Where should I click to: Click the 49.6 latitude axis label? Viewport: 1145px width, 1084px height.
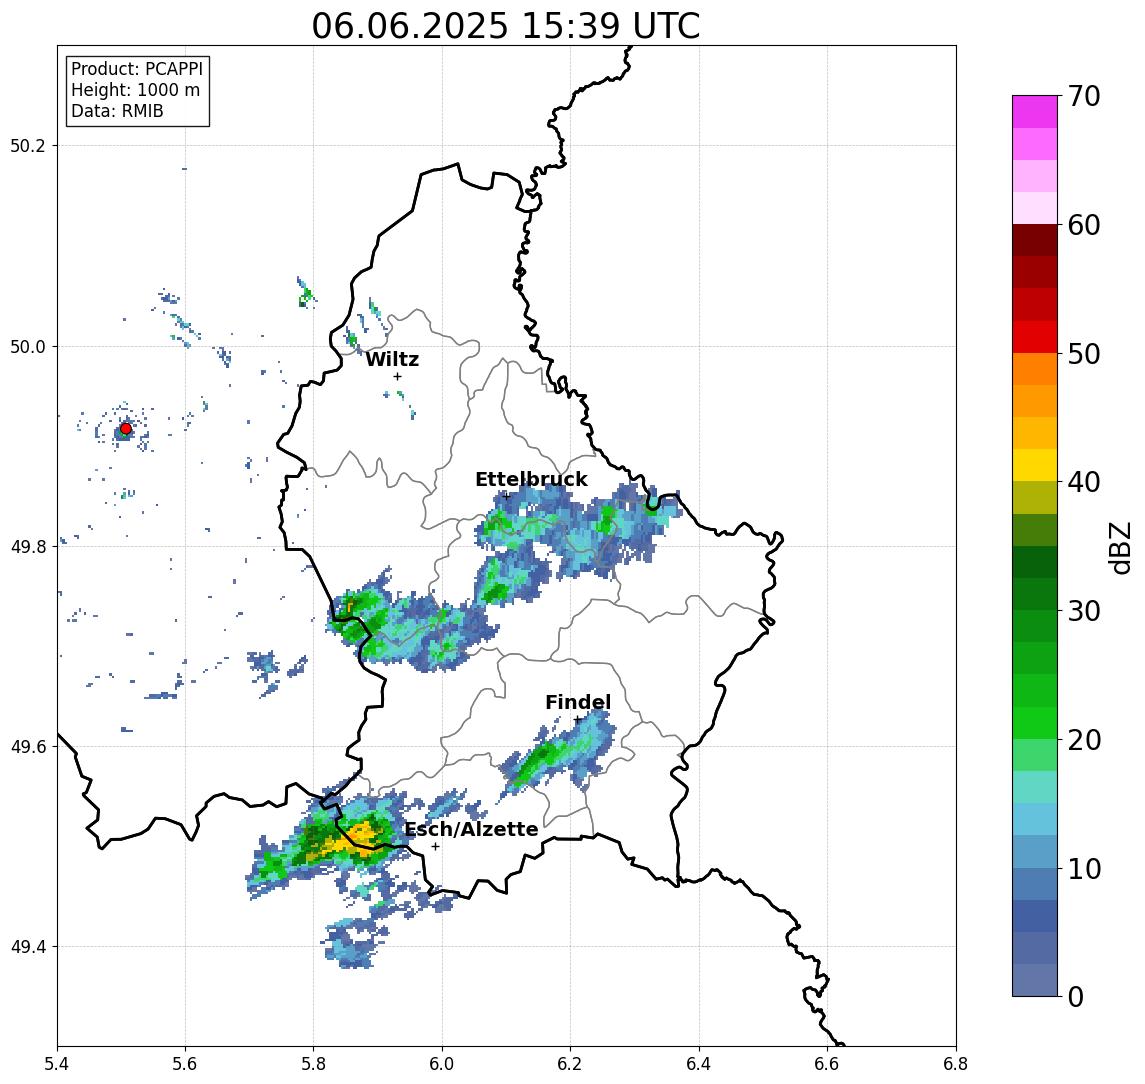click(x=27, y=747)
